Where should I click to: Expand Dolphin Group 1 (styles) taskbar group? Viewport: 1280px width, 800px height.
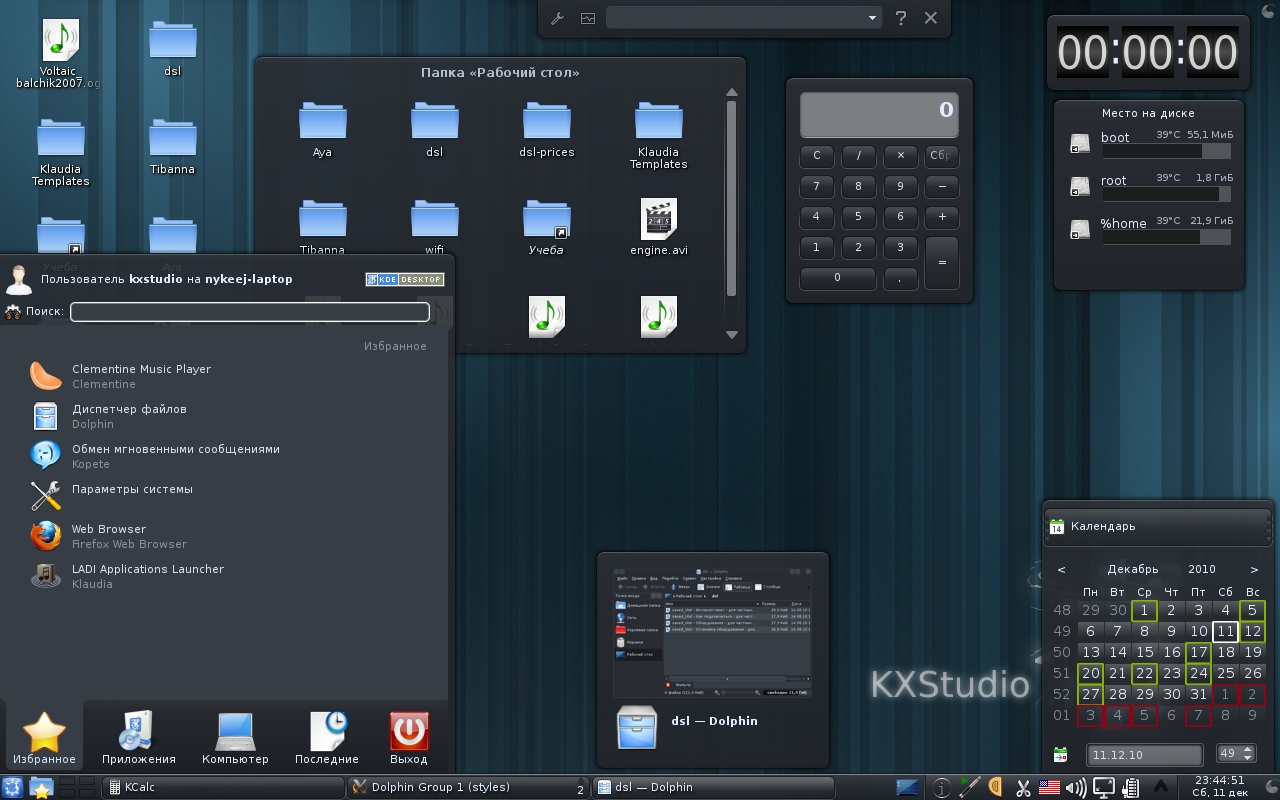468,788
